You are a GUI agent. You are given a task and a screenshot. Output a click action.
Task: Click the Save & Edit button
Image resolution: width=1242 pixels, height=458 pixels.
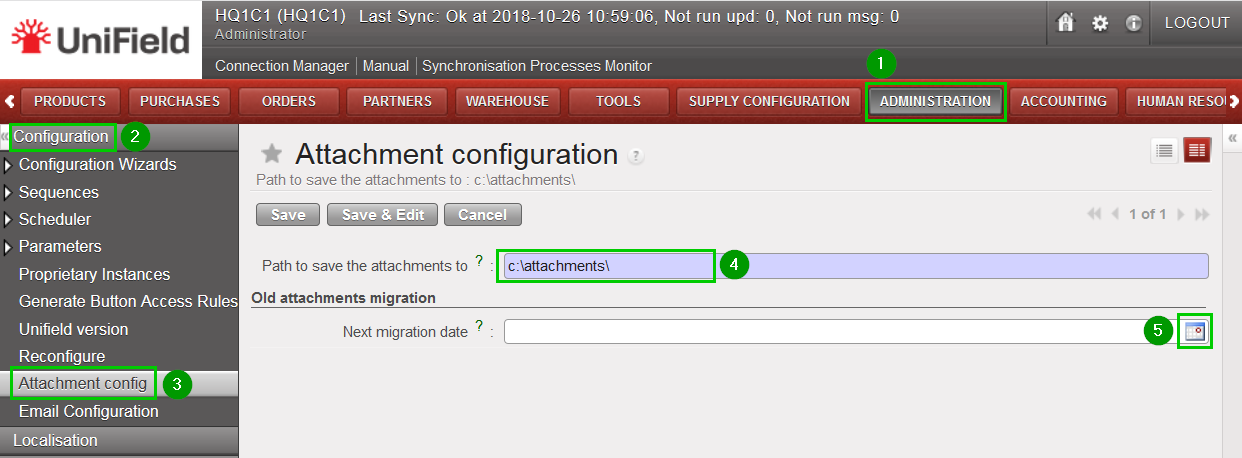point(382,215)
